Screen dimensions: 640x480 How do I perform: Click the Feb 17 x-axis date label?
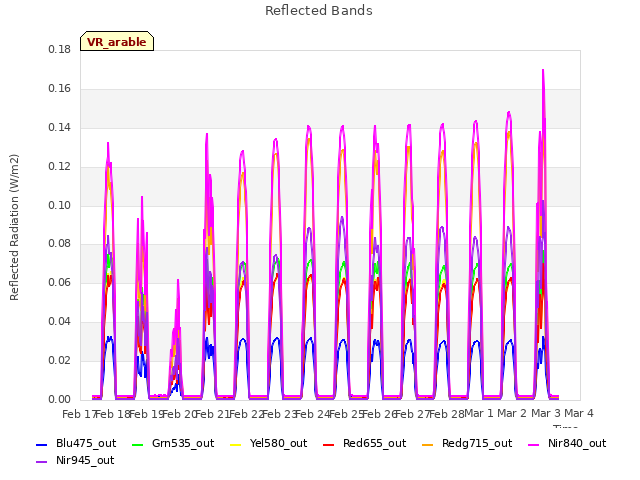[79, 414]
